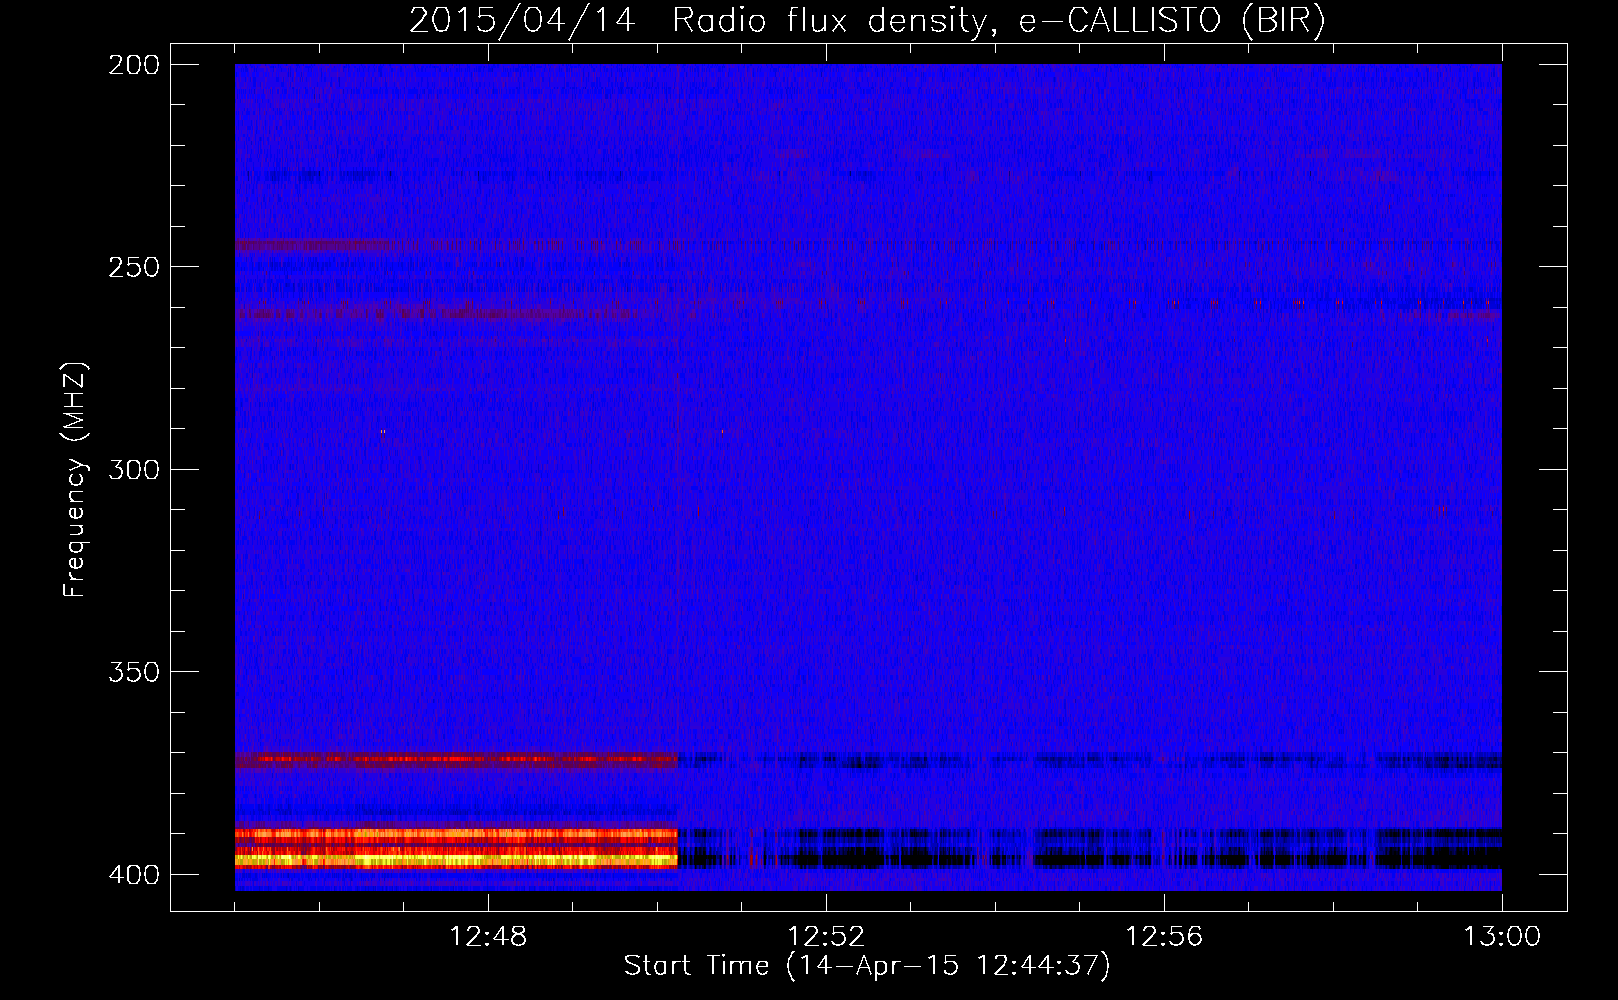Click the "Start Time (14-Apr-15 12:44:37)" axis label
The image size is (1618, 1000).
pyautogui.click(x=867, y=966)
